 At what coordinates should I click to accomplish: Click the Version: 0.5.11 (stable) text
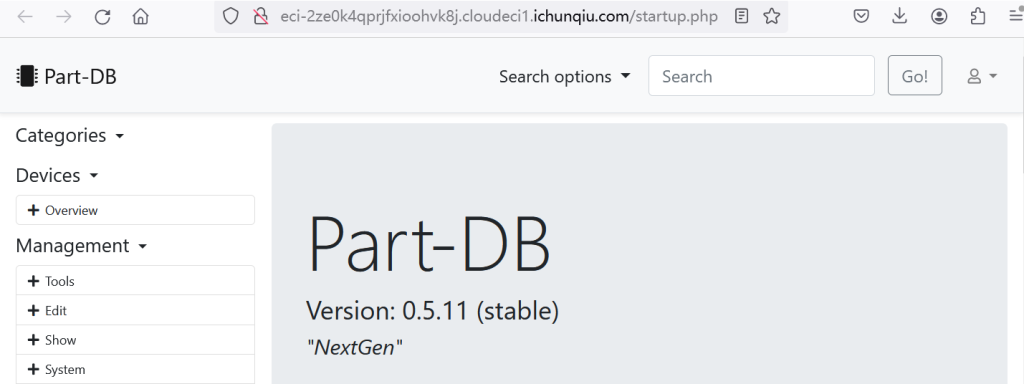[x=432, y=311]
